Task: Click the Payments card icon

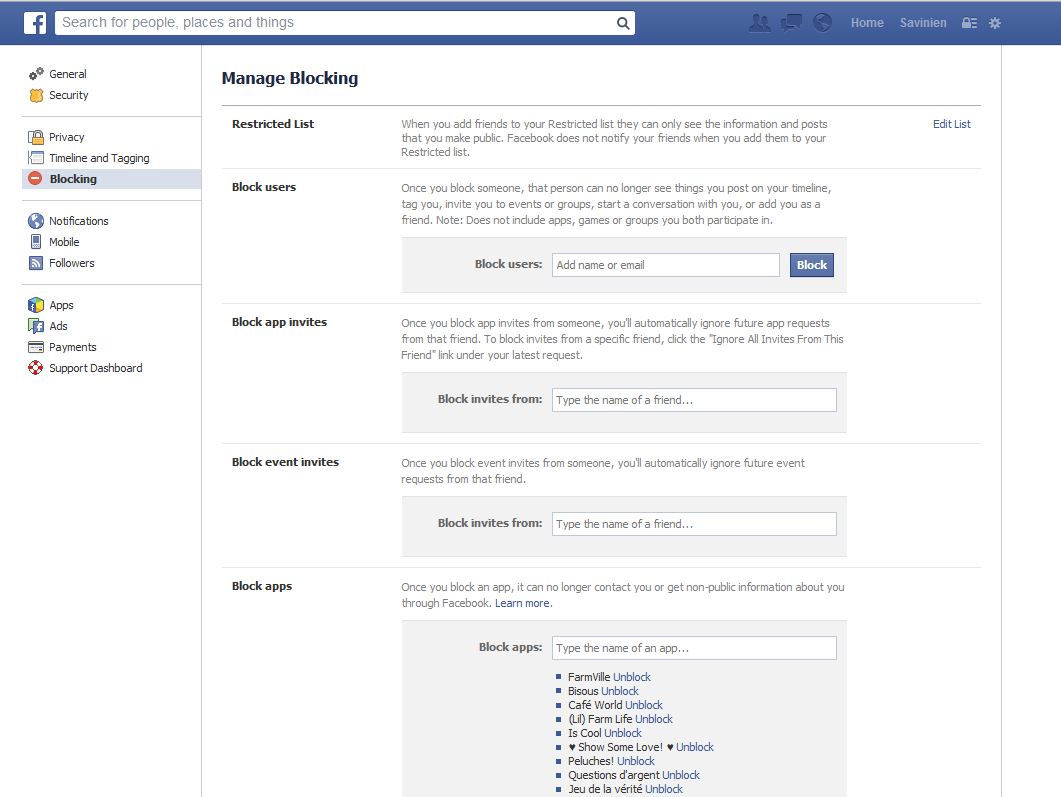Action: 36,347
